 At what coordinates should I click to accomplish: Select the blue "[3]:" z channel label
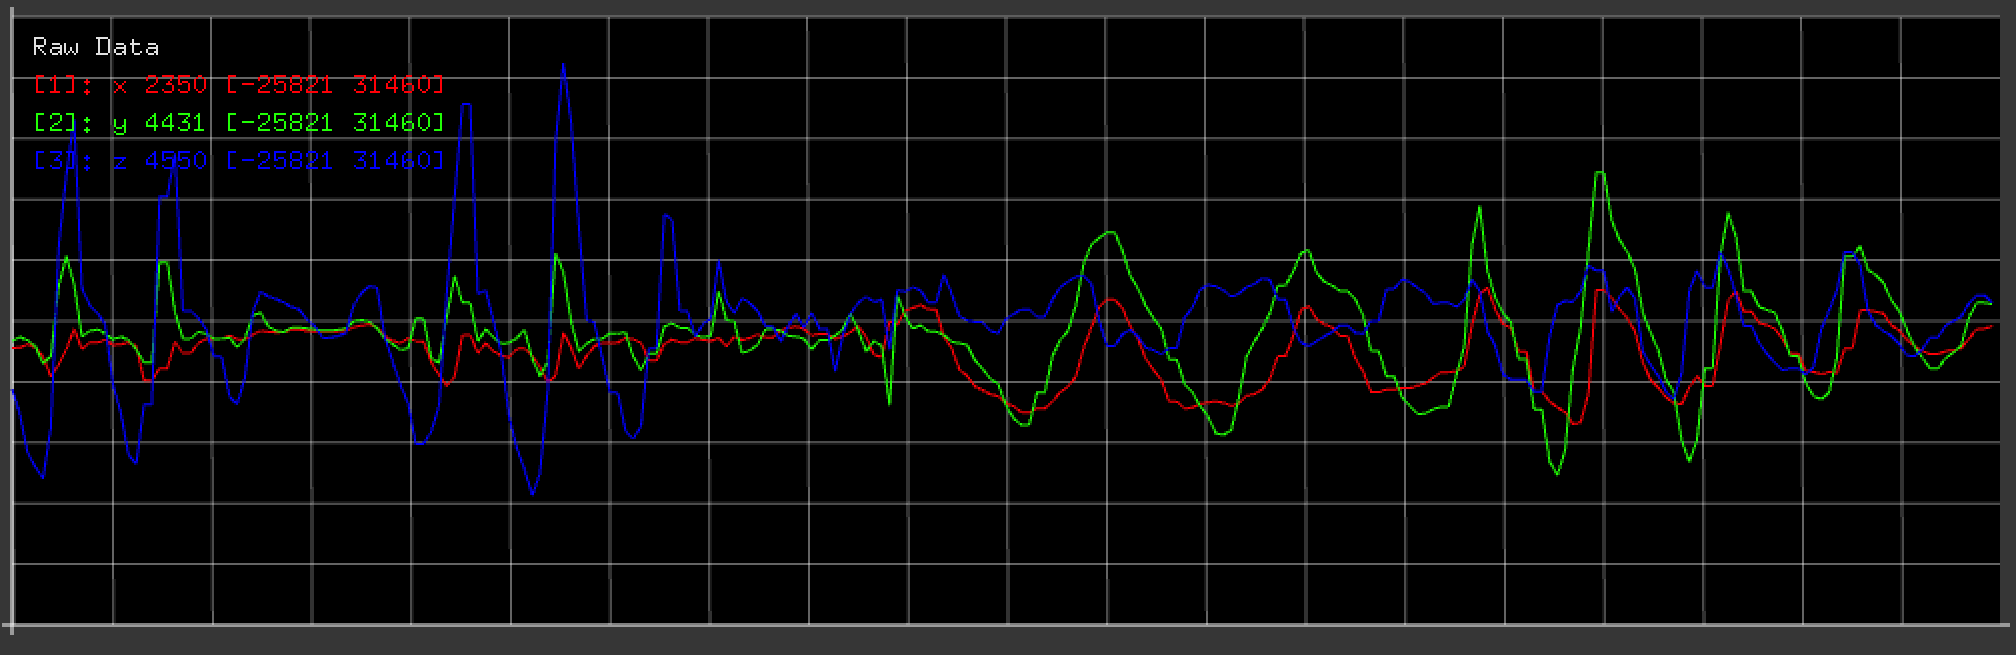[62, 161]
